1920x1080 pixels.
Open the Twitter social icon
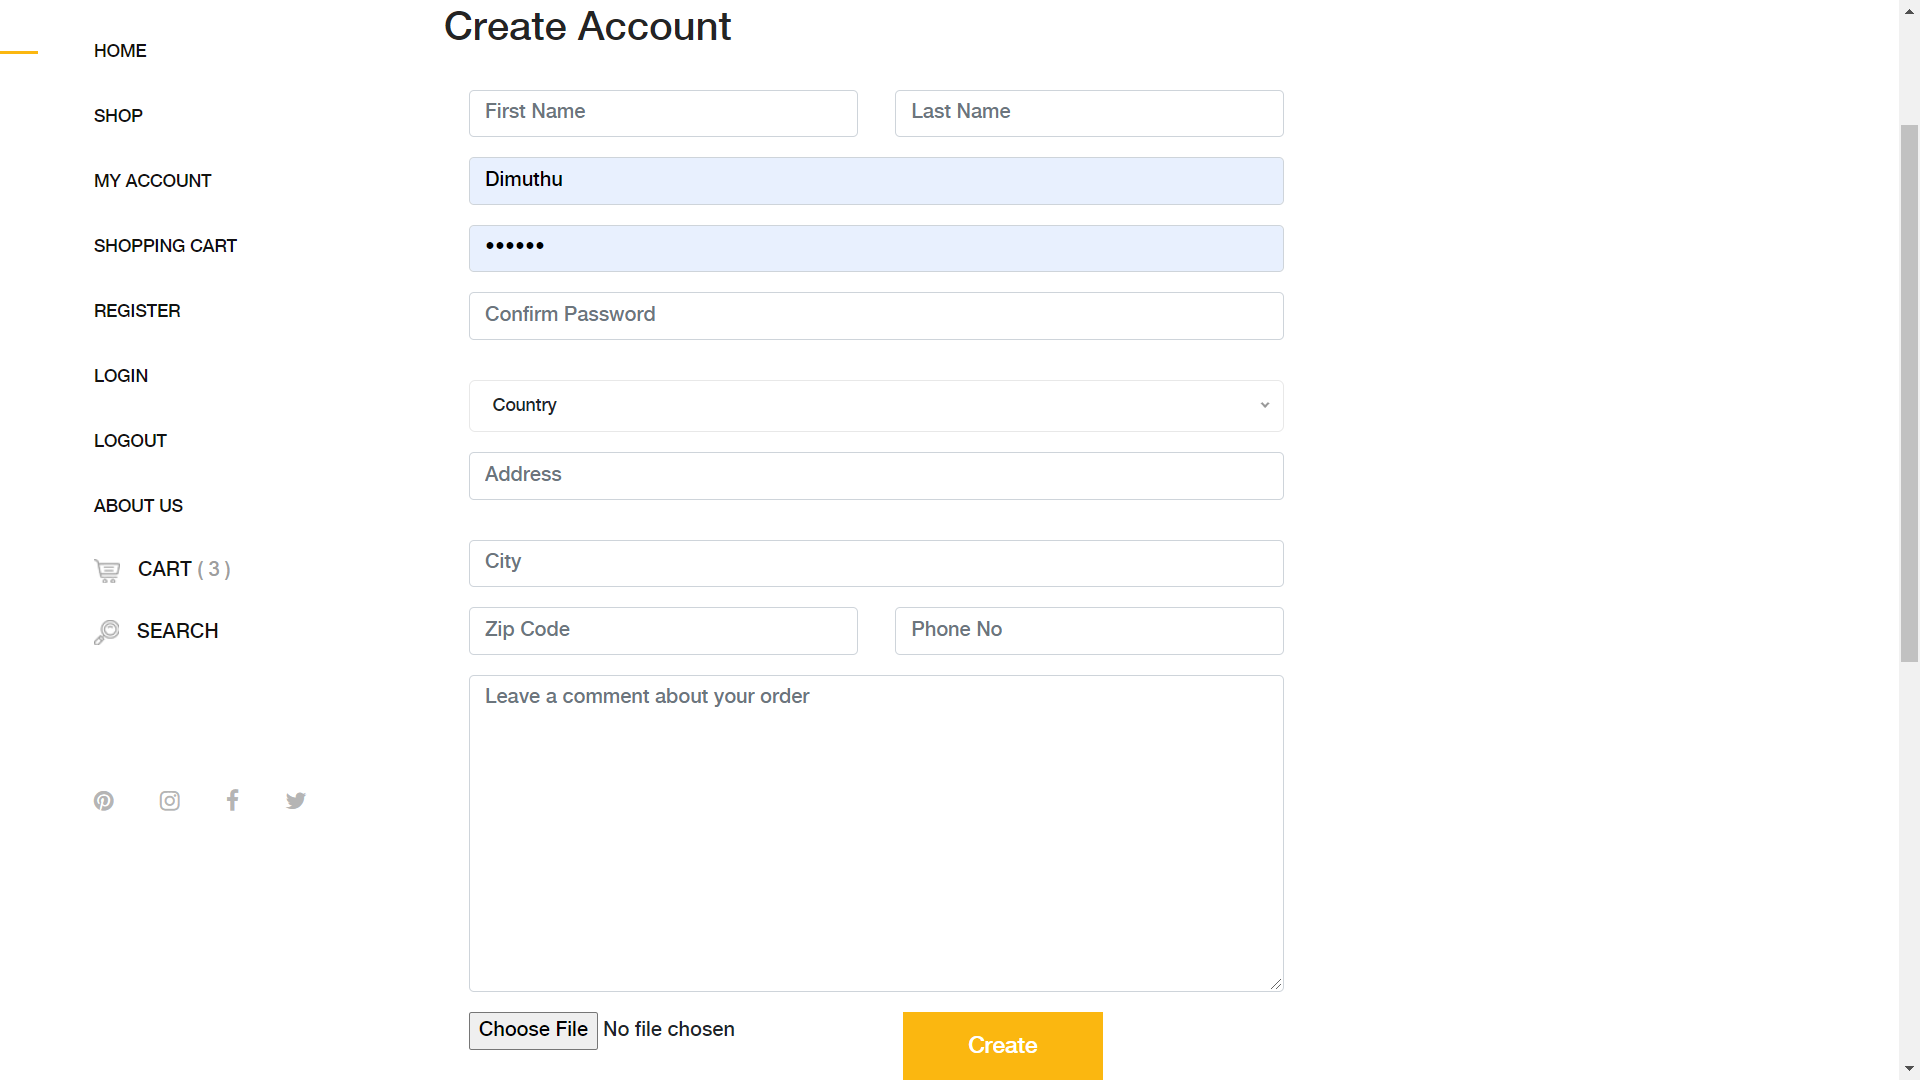coord(295,800)
